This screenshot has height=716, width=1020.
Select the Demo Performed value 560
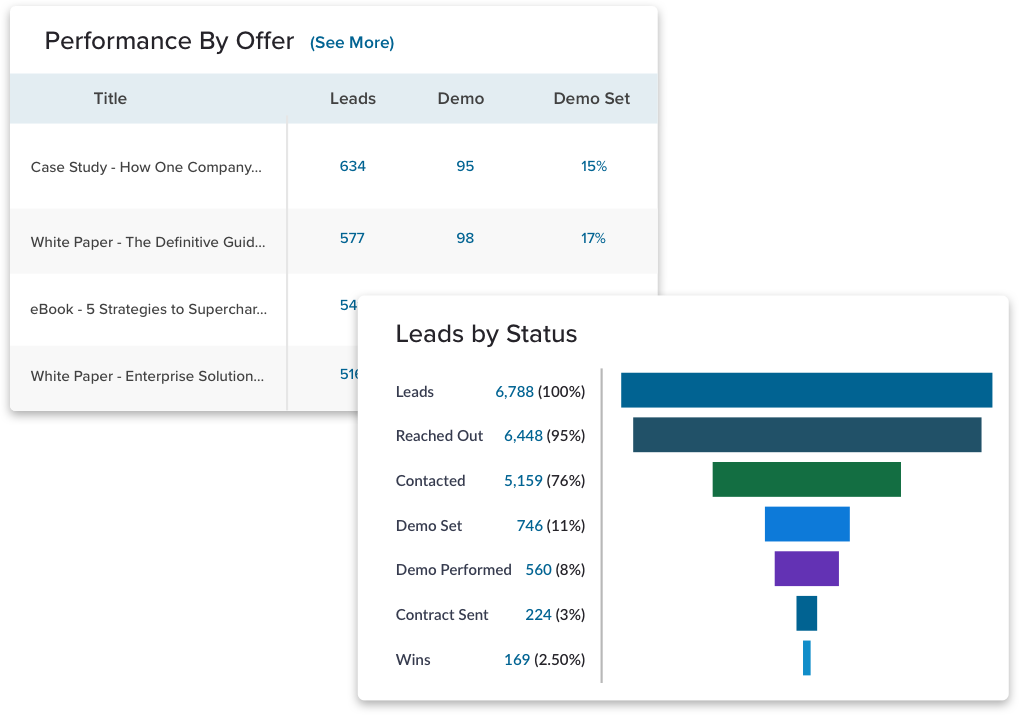point(538,569)
